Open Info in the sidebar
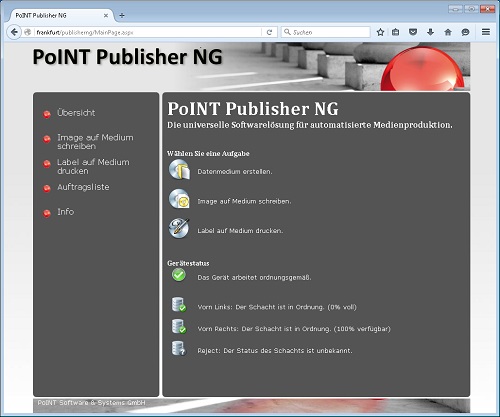 click(x=66, y=212)
